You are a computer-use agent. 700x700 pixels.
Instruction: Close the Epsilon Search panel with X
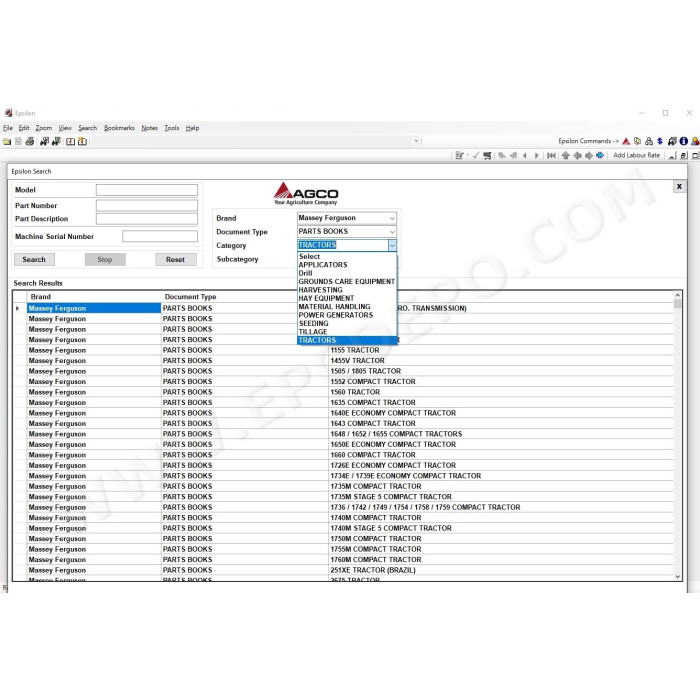[679, 187]
